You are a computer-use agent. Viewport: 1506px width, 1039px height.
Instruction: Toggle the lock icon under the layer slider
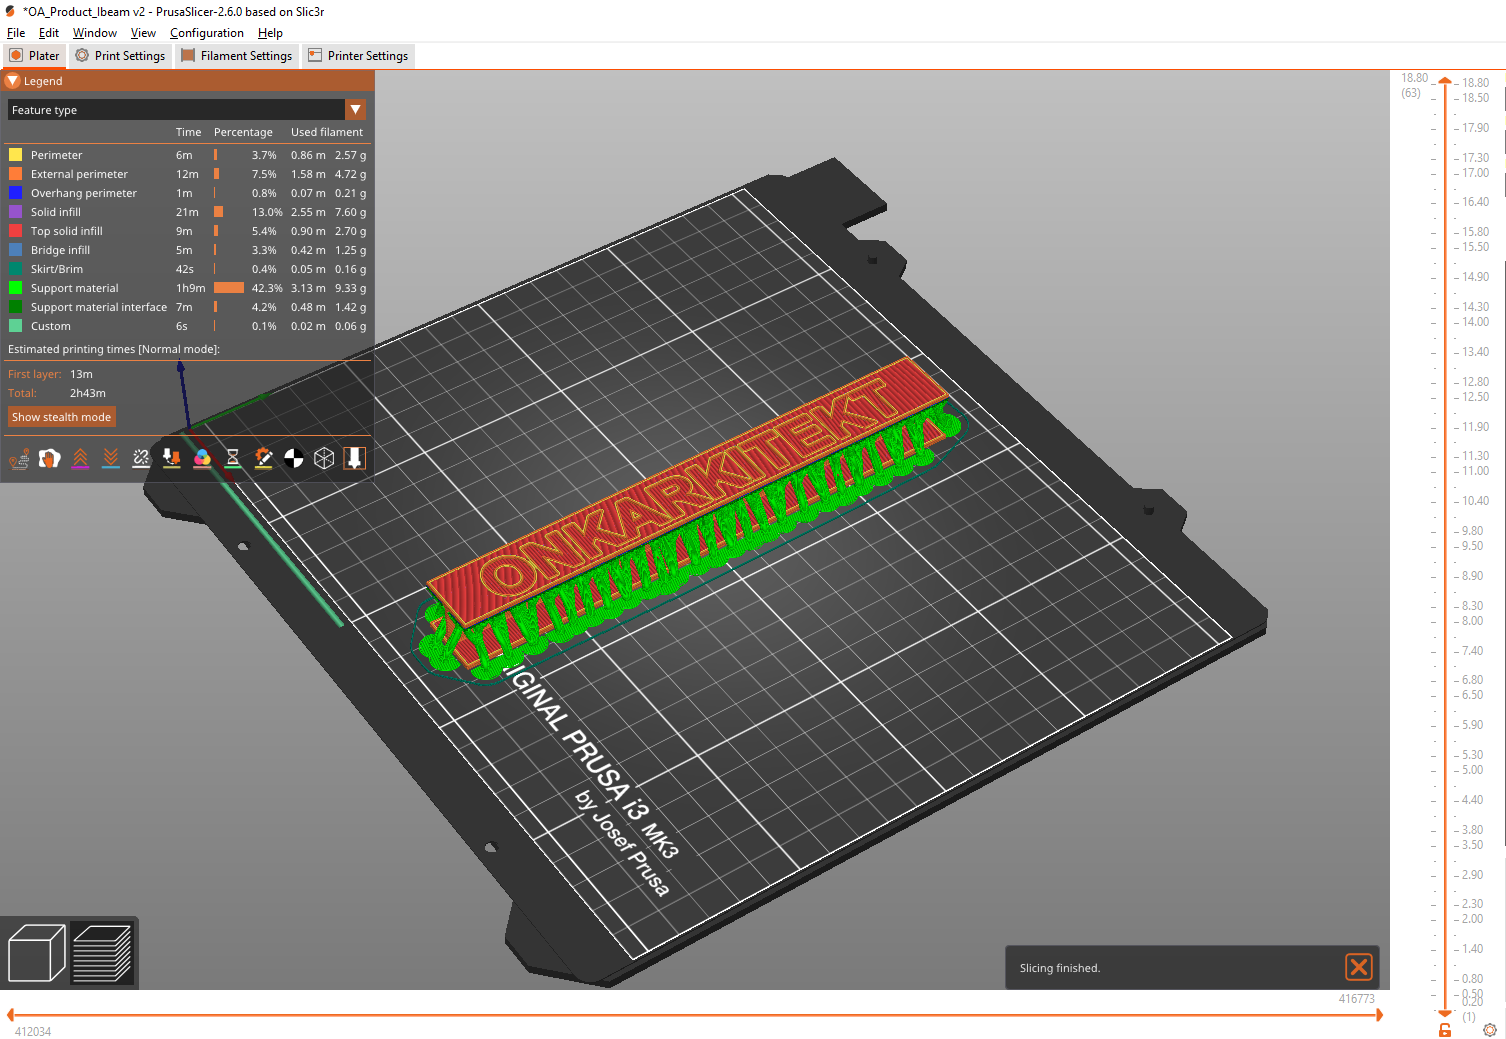coord(1444,1030)
